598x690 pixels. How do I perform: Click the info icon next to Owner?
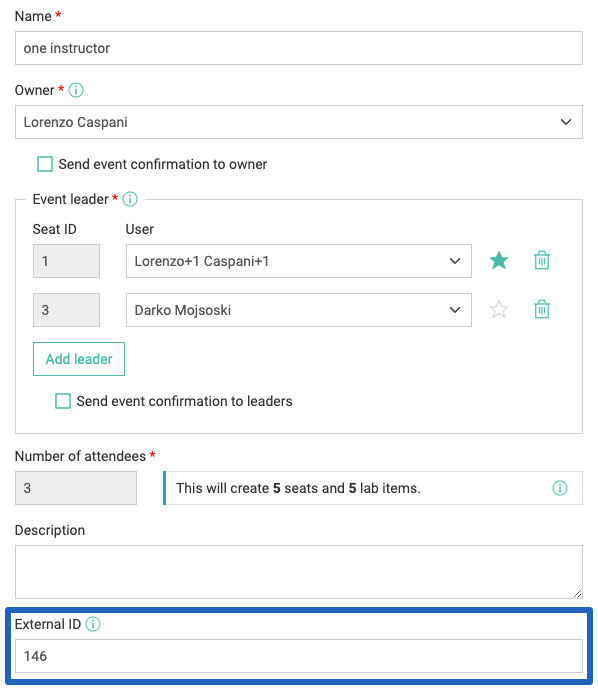tap(76, 90)
